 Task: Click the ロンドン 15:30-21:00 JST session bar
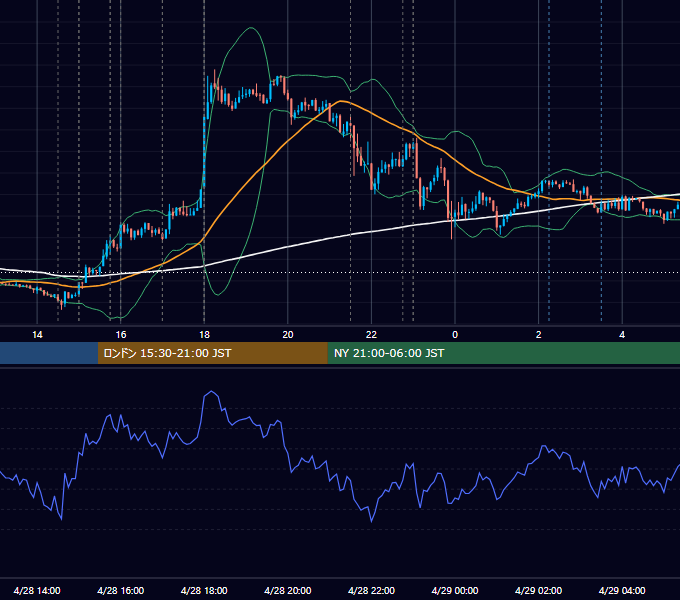[212, 353]
